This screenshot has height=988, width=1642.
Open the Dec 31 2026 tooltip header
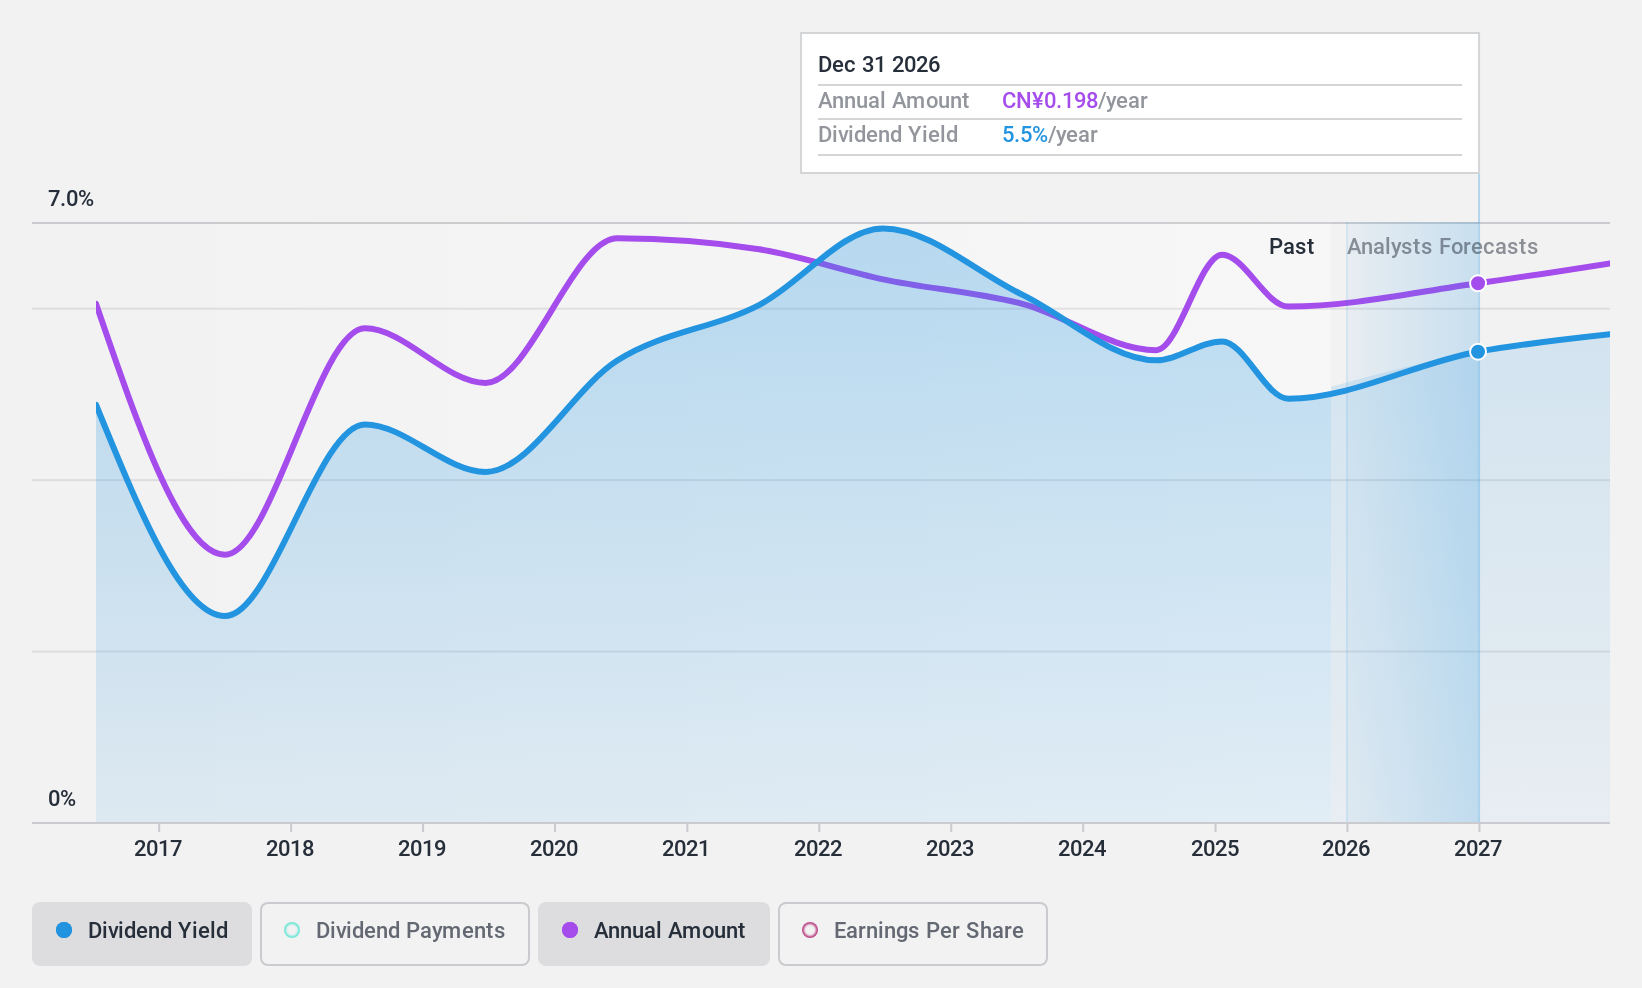[879, 64]
